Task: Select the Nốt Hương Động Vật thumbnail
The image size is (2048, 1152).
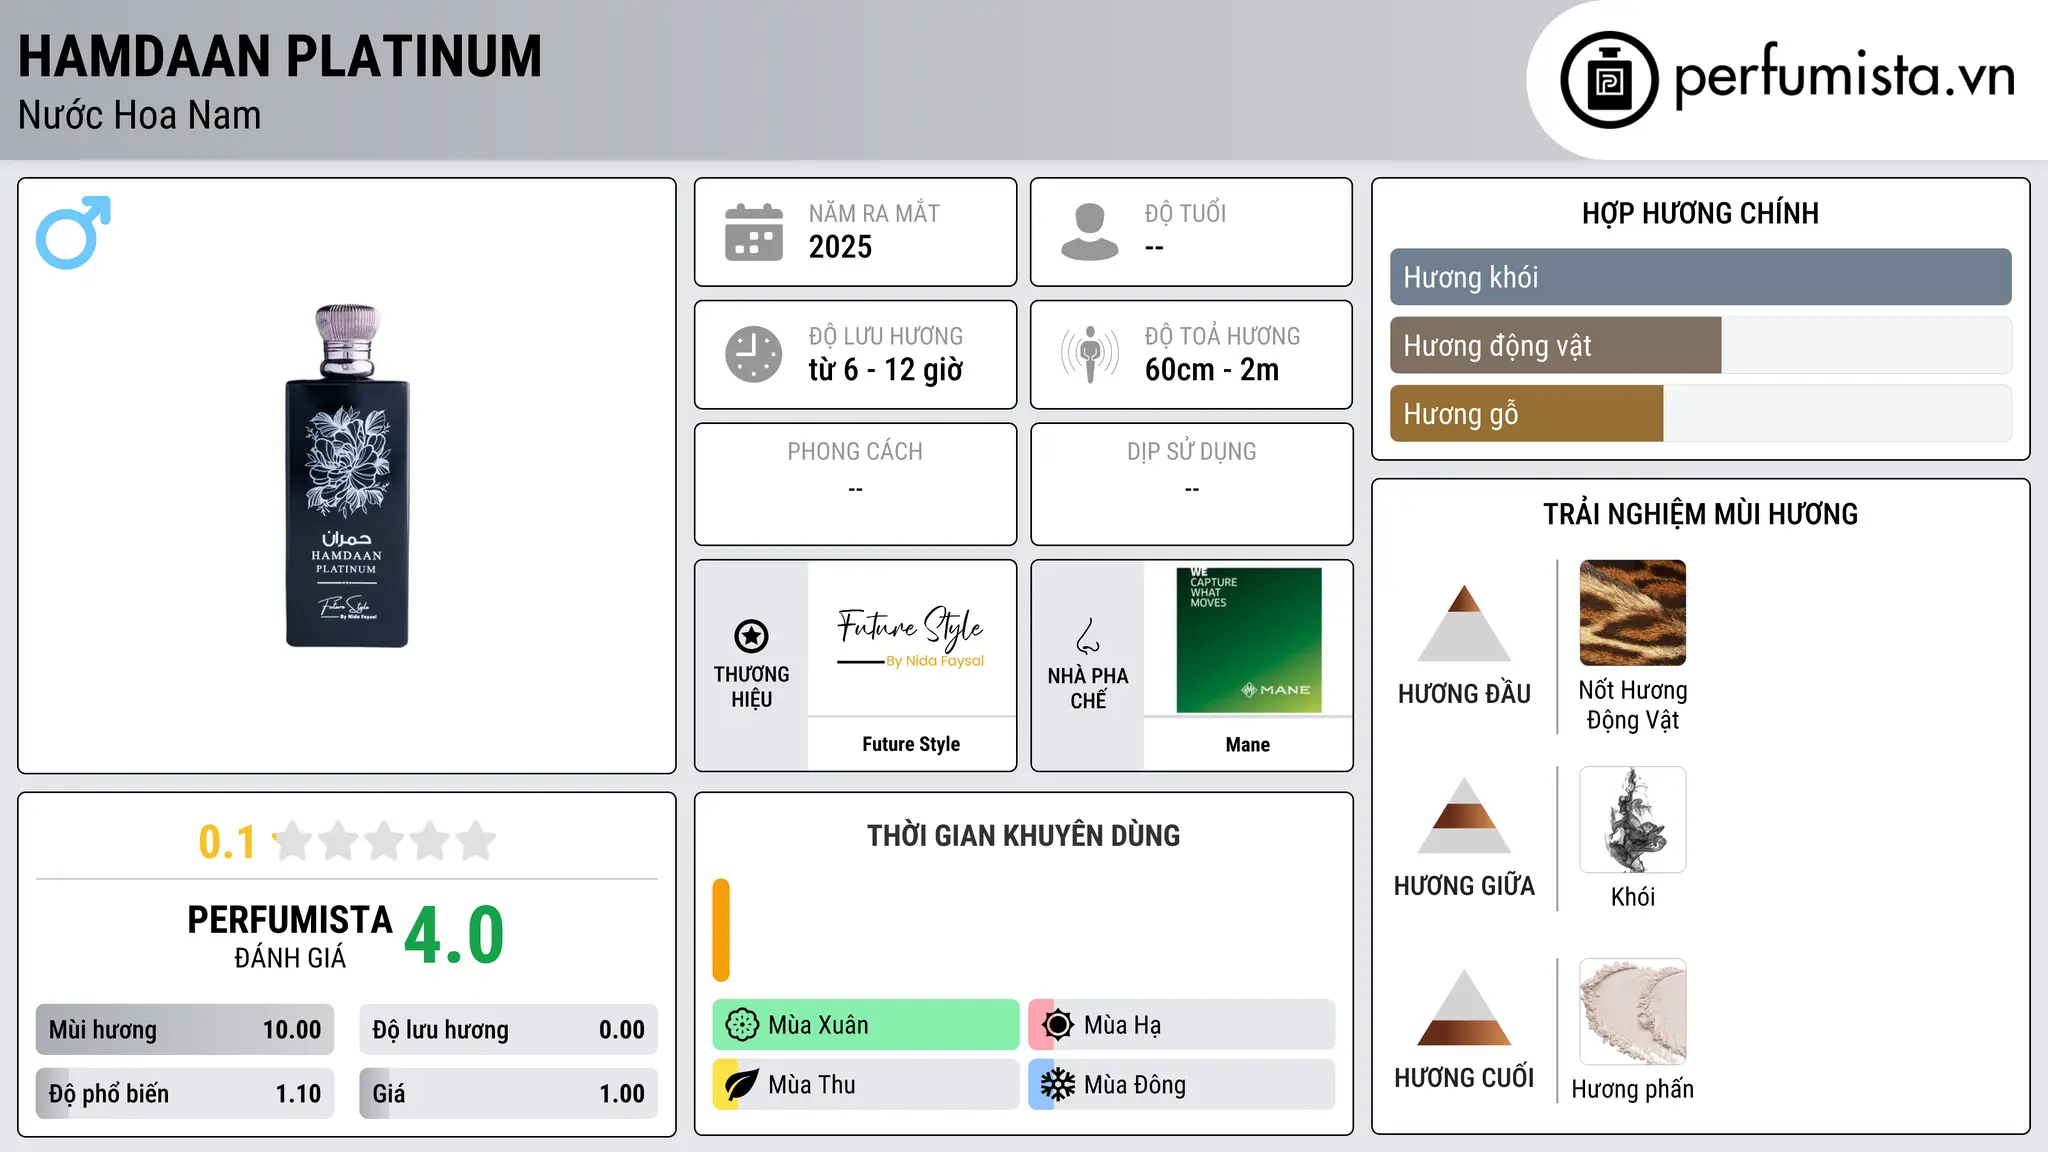Action: pos(1633,613)
